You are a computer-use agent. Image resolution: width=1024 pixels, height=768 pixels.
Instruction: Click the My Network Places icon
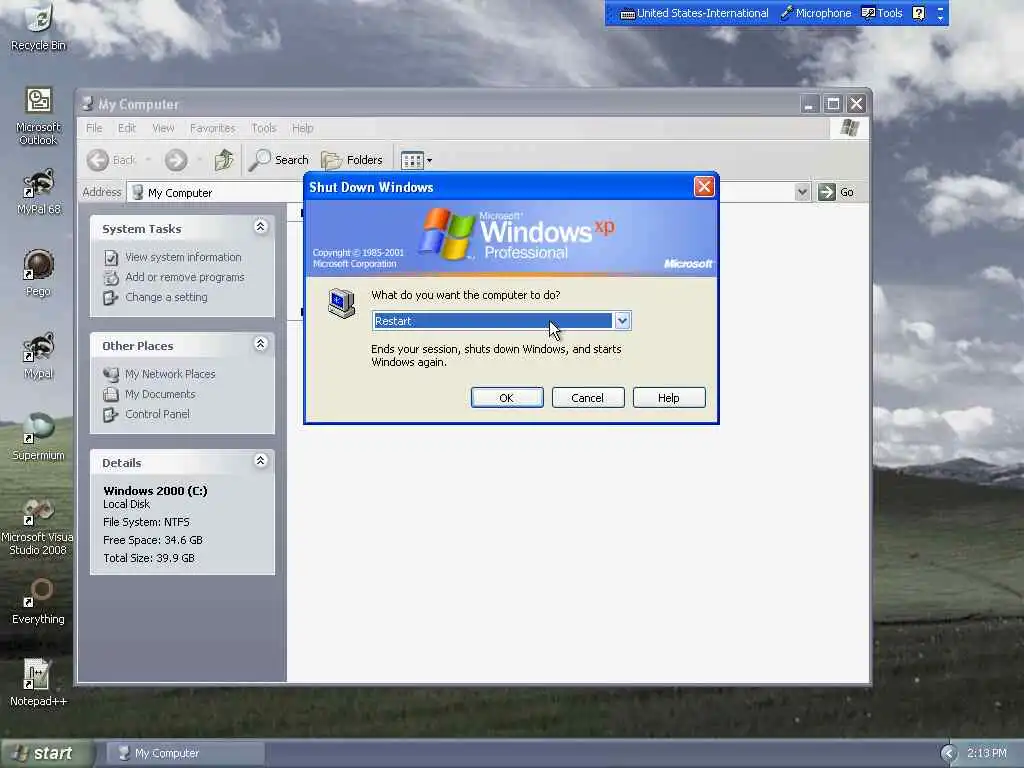pos(111,374)
